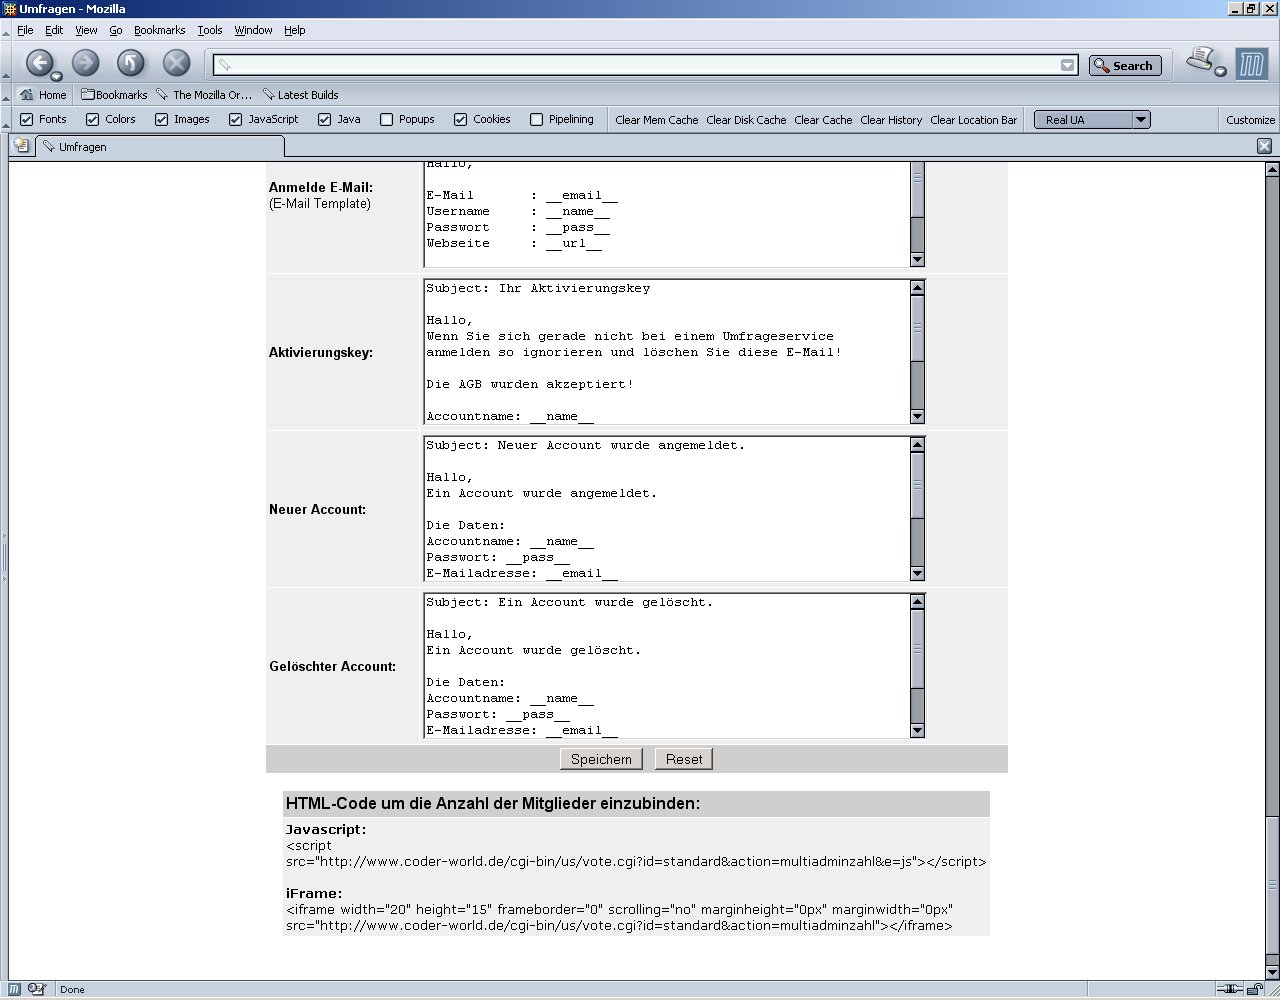Close the current tab with X
This screenshot has height=1000, width=1280.
[x=1264, y=146]
